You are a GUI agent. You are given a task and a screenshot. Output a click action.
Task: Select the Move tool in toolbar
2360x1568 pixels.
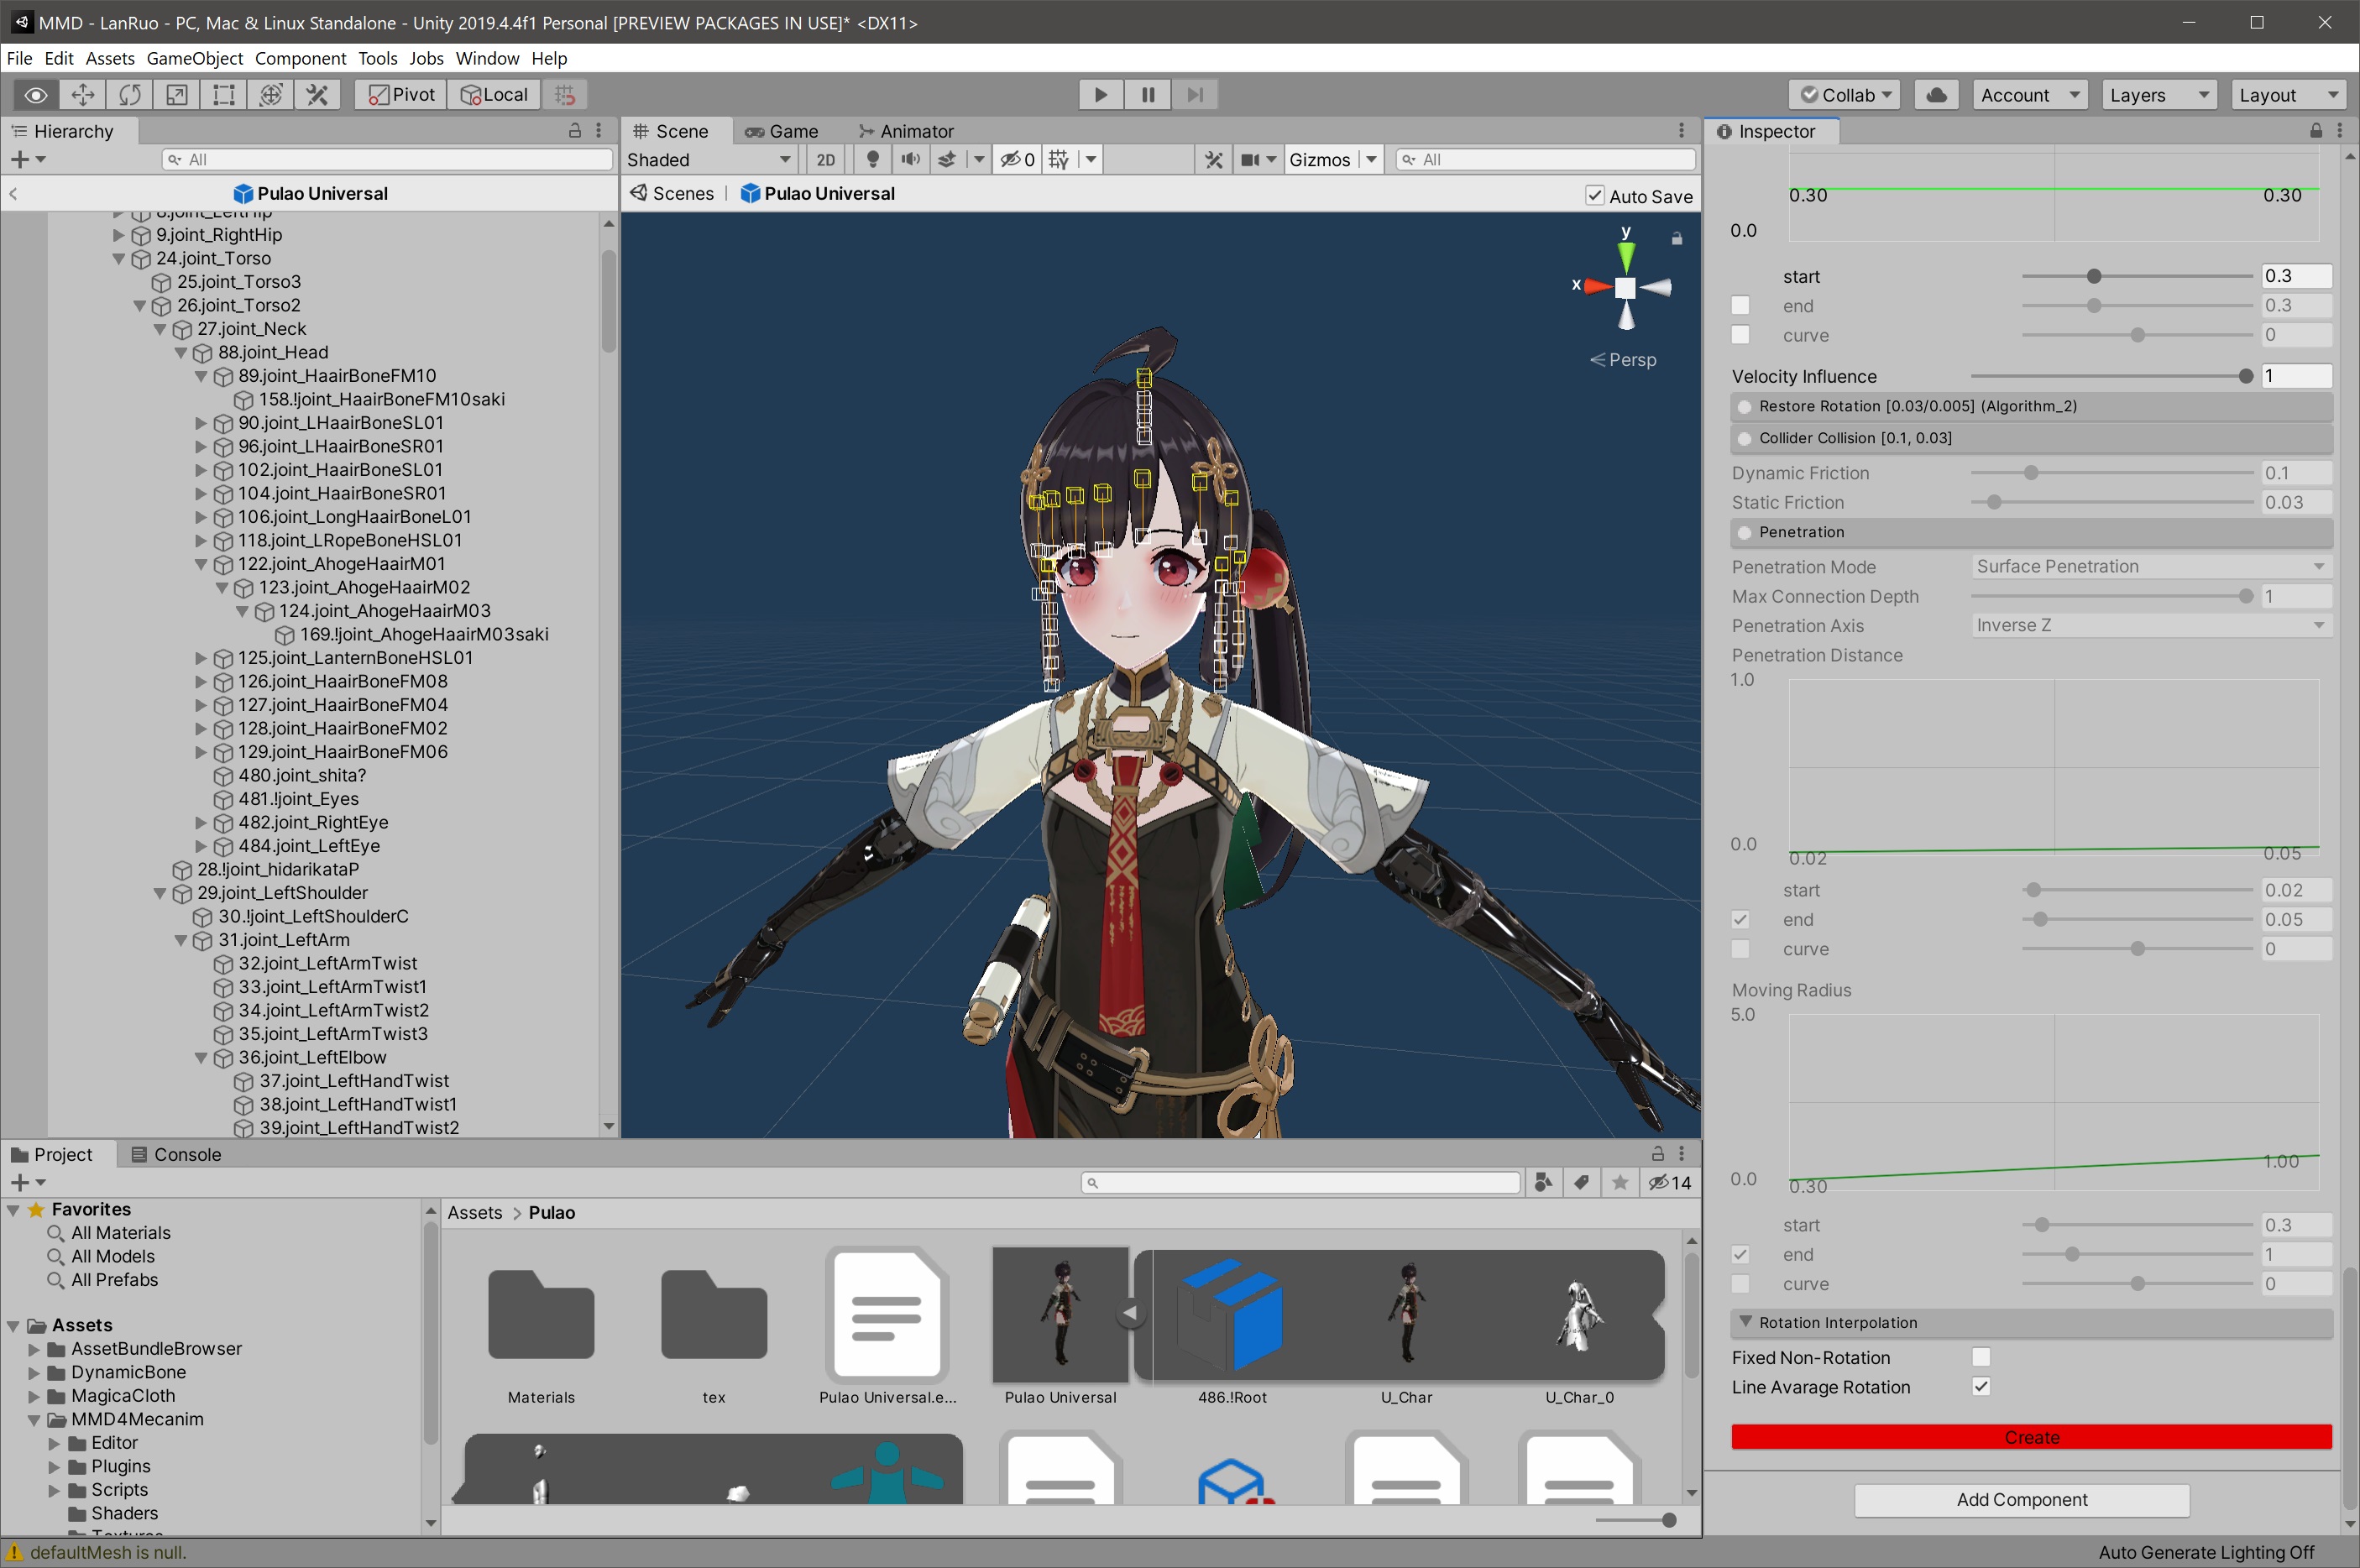[83, 95]
